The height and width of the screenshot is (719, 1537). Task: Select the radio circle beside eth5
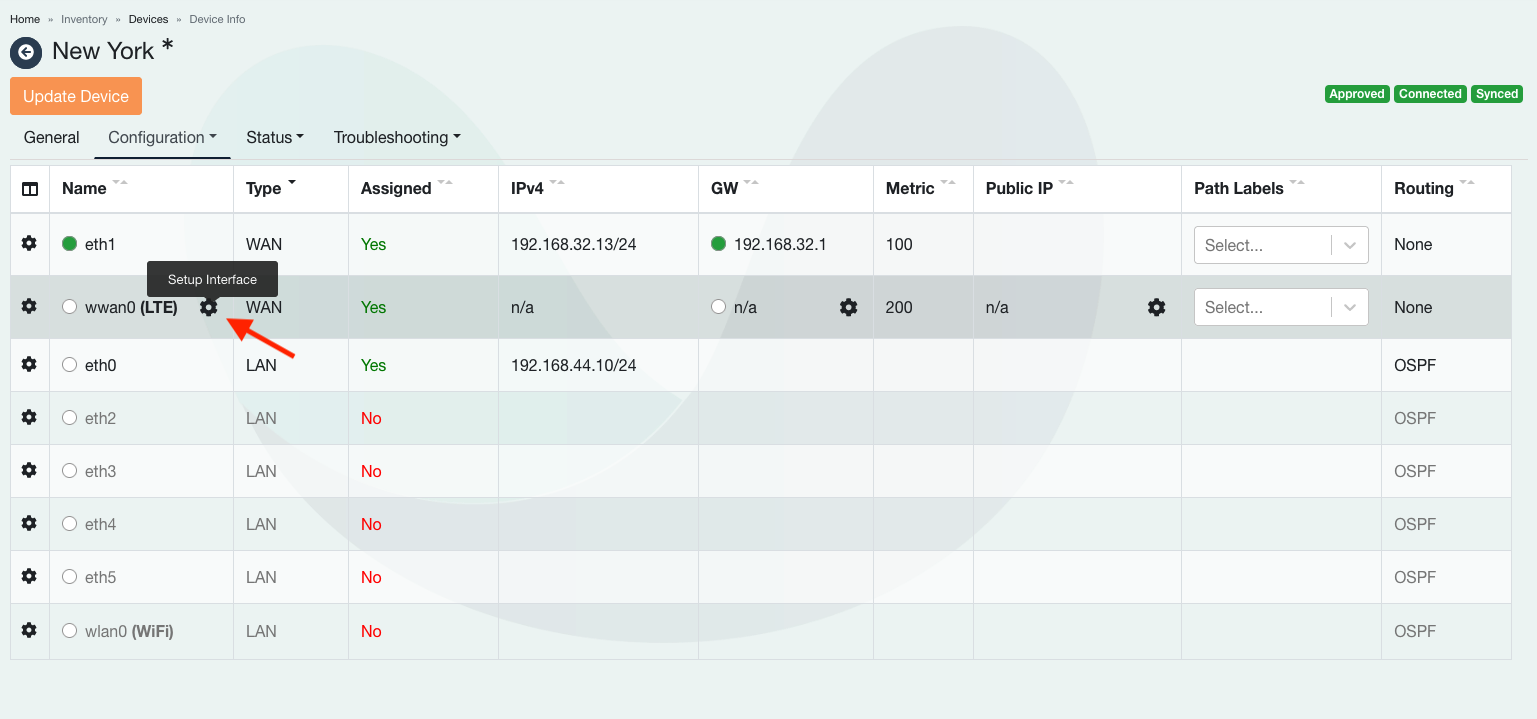click(x=70, y=577)
